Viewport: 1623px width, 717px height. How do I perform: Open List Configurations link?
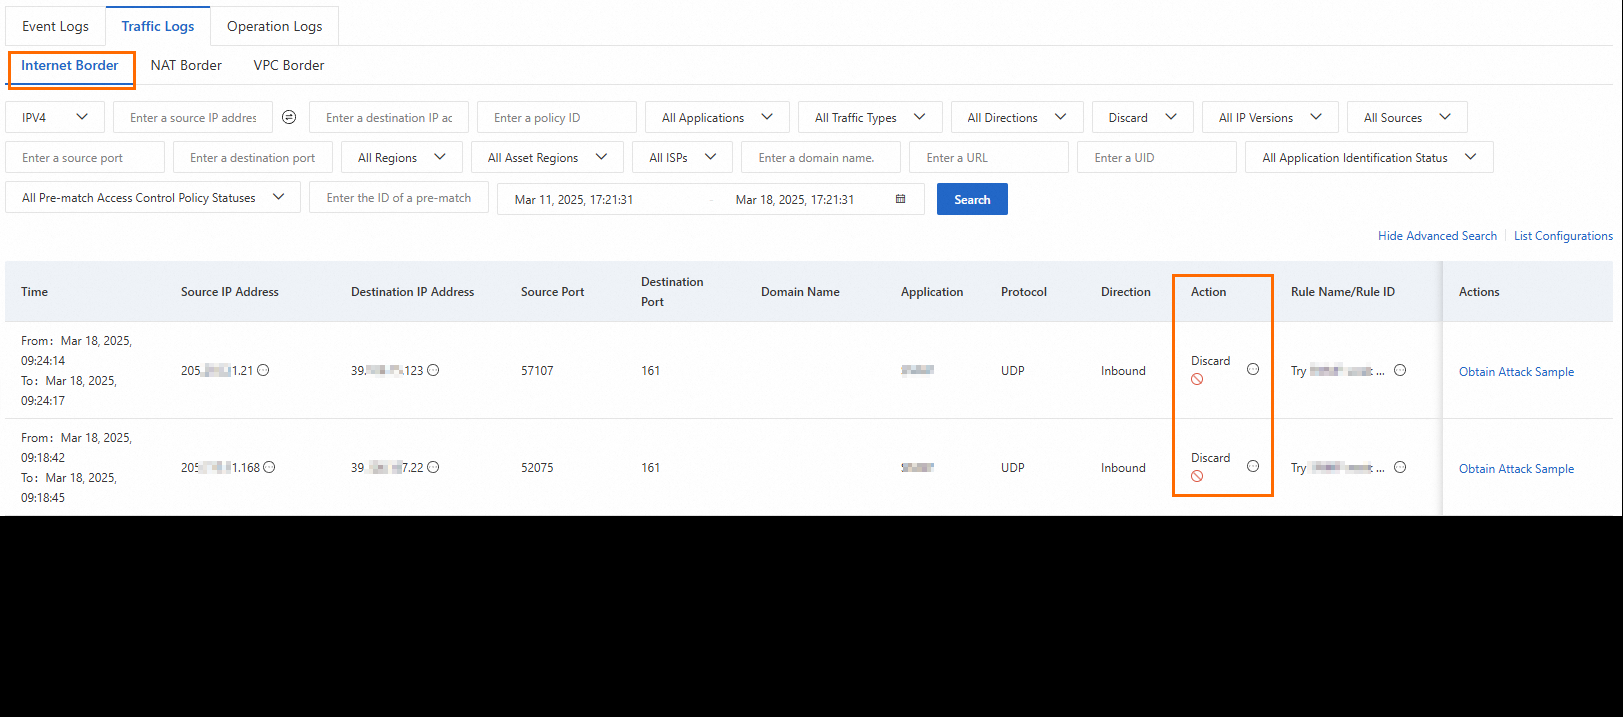click(1563, 236)
